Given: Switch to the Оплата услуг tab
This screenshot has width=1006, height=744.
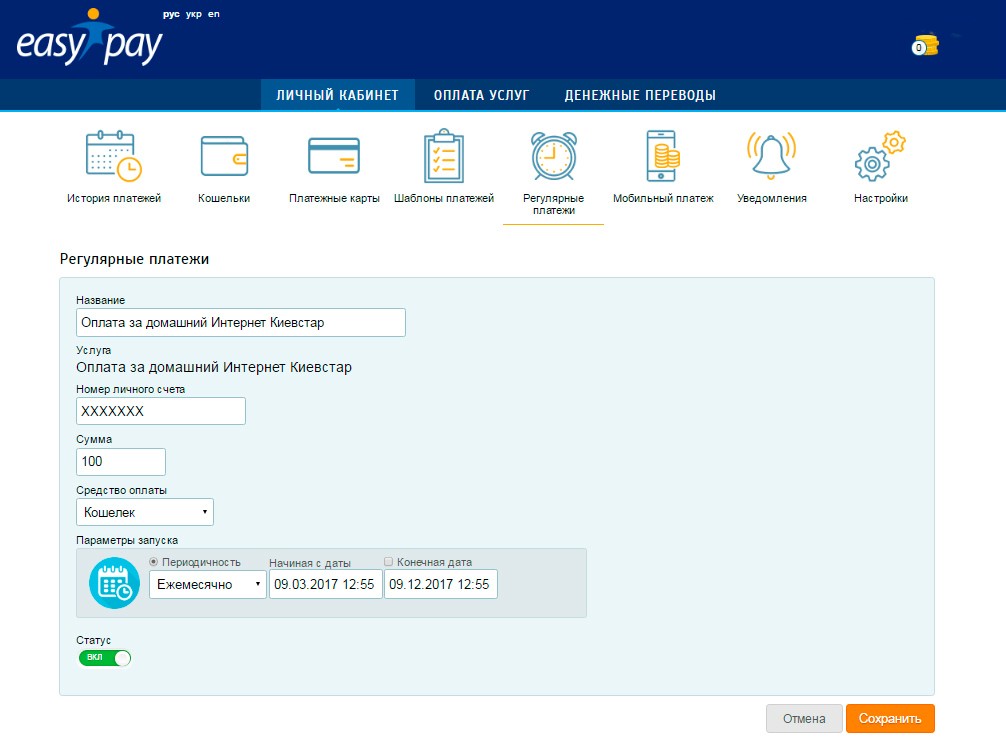Looking at the screenshot, I should point(482,95).
